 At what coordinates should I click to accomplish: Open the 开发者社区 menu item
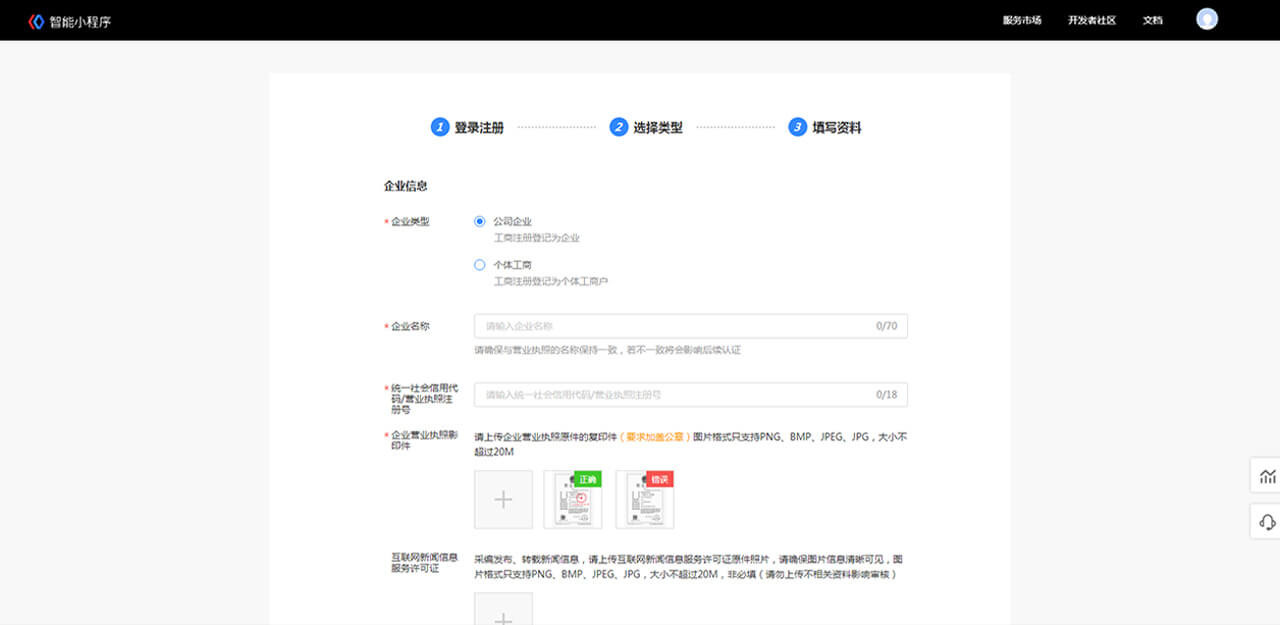point(1090,19)
